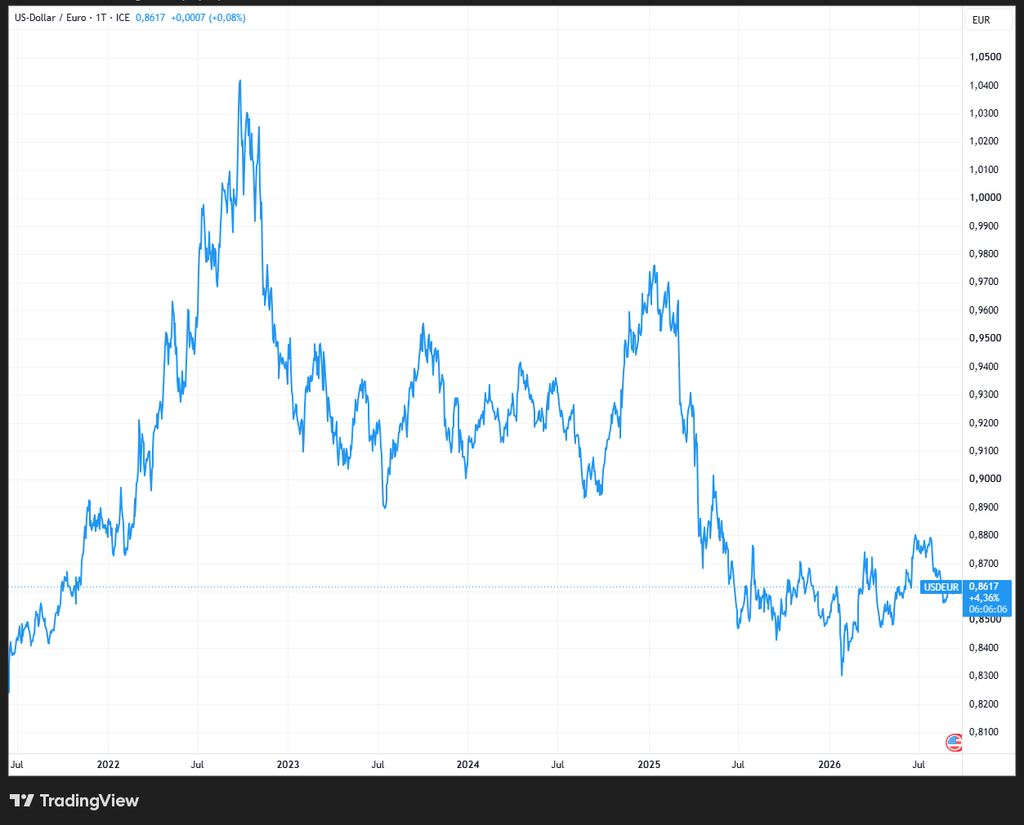Image resolution: width=1024 pixels, height=825 pixels.
Task: Click the 2023 time axis label
Action: (x=288, y=764)
